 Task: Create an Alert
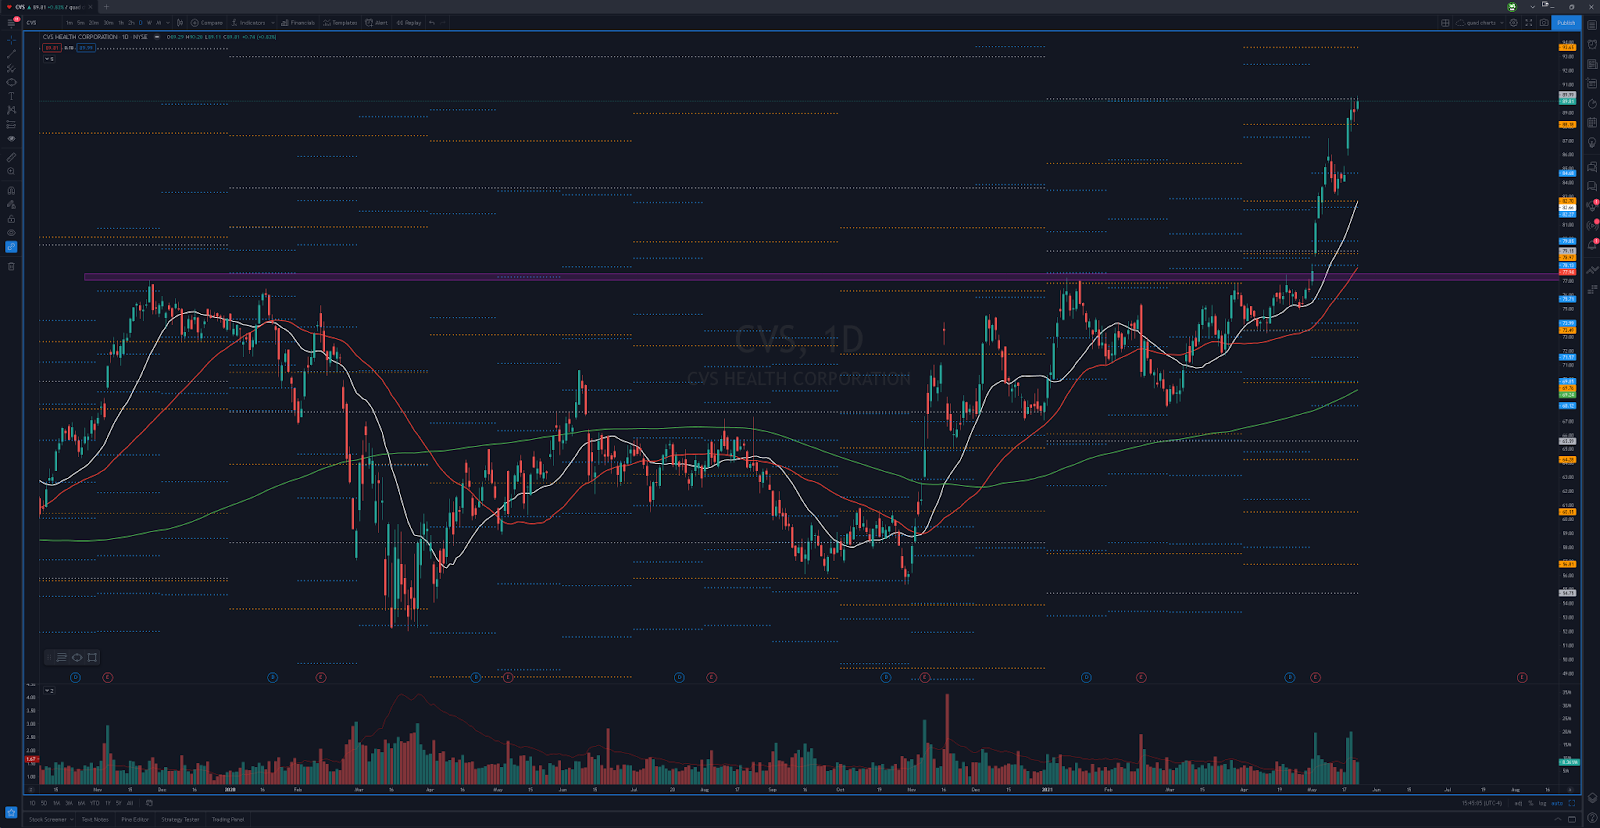[x=376, y=22]
